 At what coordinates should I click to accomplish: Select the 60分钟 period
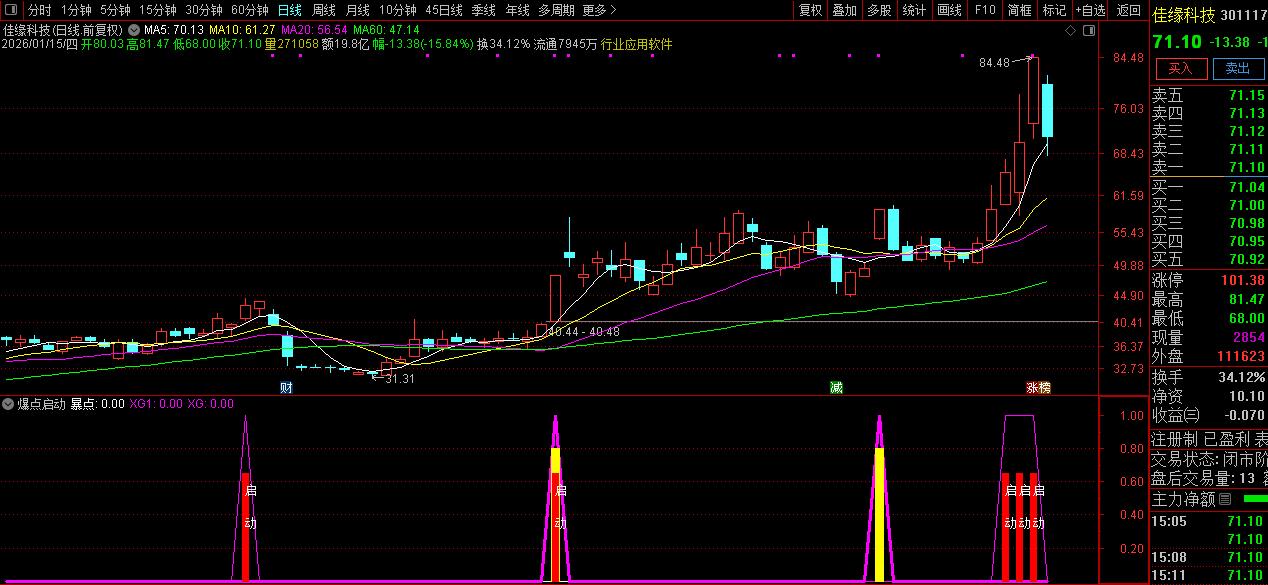[x=250, y=10]
